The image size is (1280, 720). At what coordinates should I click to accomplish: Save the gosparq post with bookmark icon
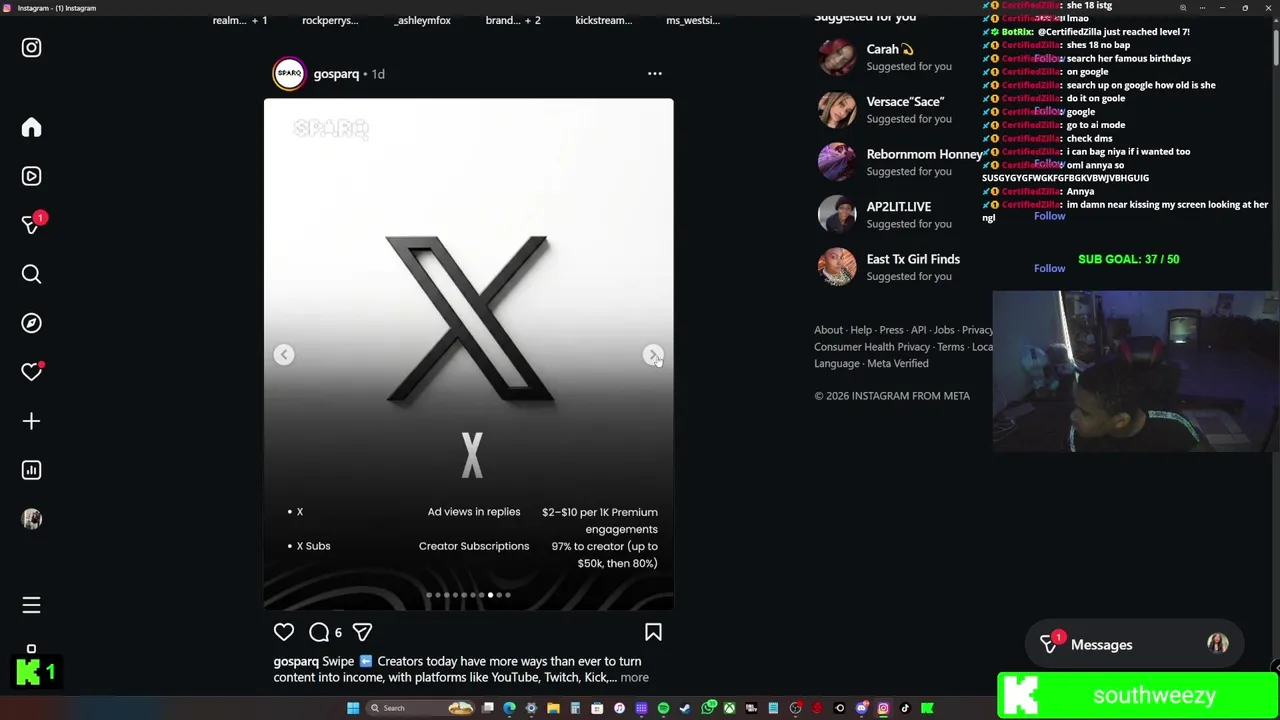click(653, 632)
